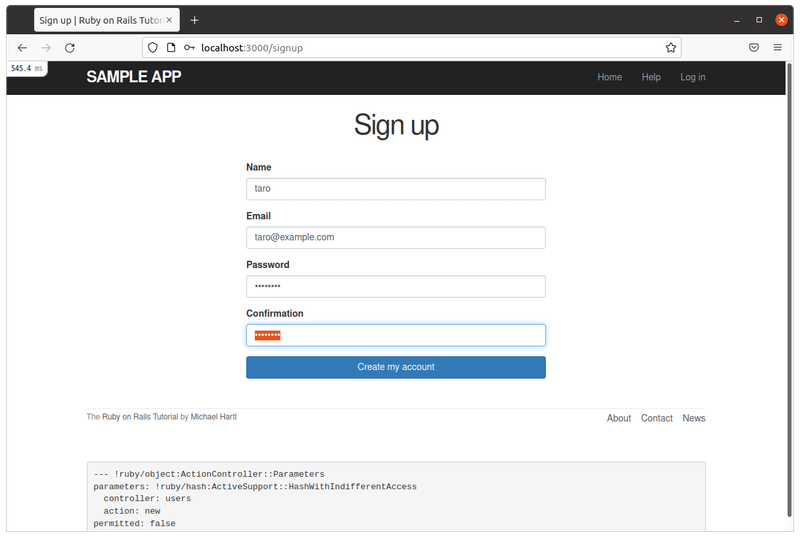
Task: Click the ActionController::Parameters debug line
Action: click(209, 474)
